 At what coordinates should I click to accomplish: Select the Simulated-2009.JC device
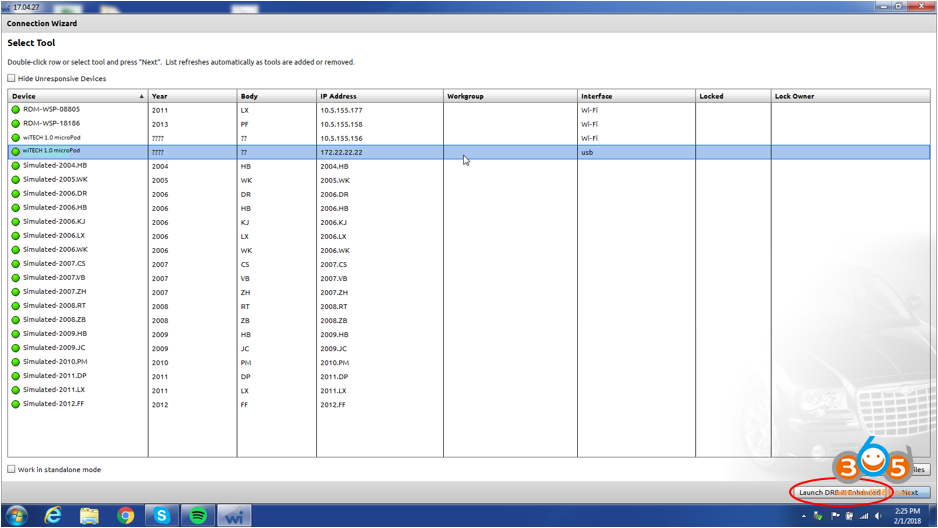[x=469, y=348]
